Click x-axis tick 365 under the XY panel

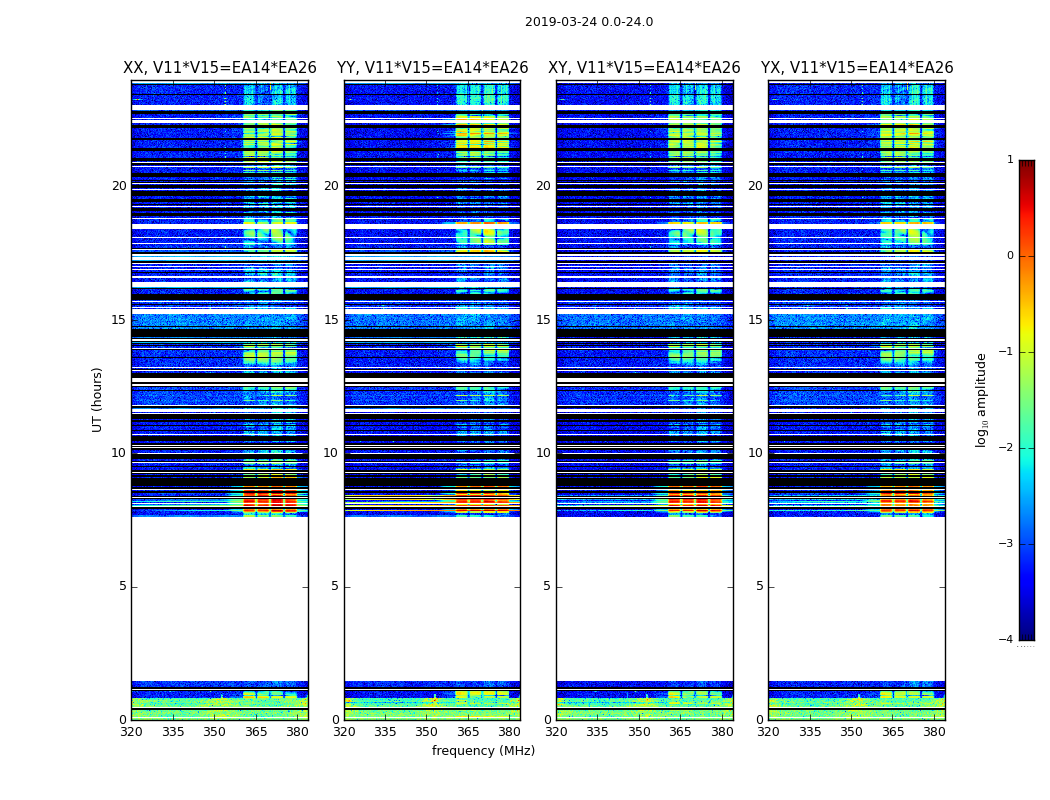(680, 731)
